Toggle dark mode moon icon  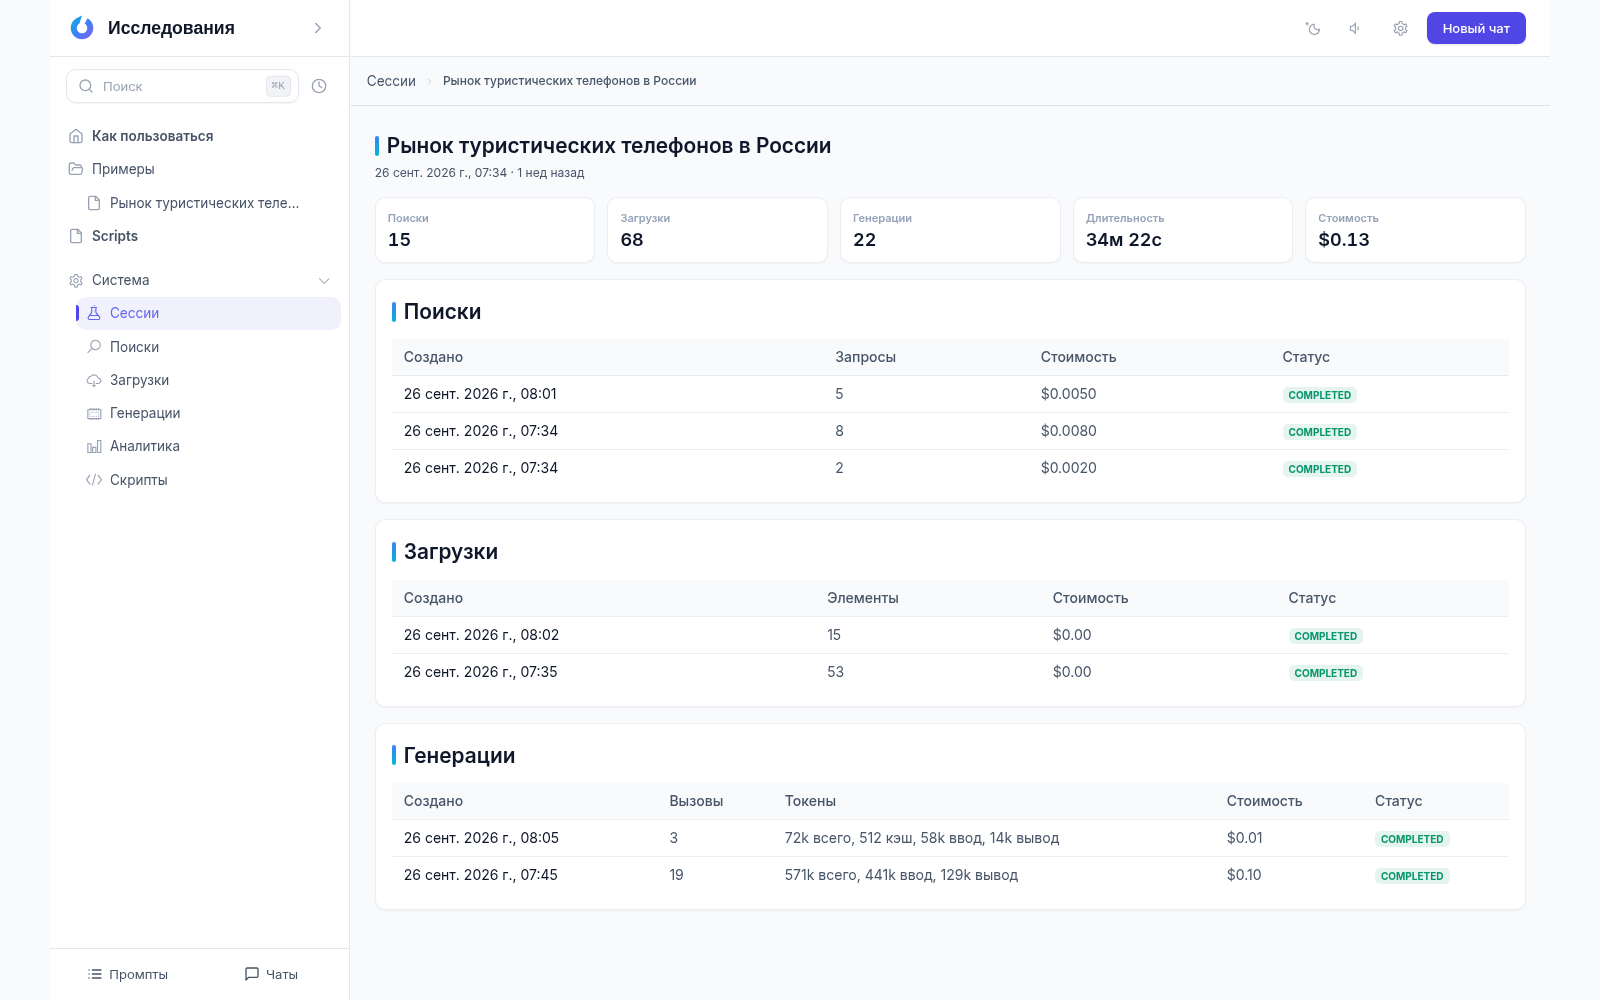1313,28
